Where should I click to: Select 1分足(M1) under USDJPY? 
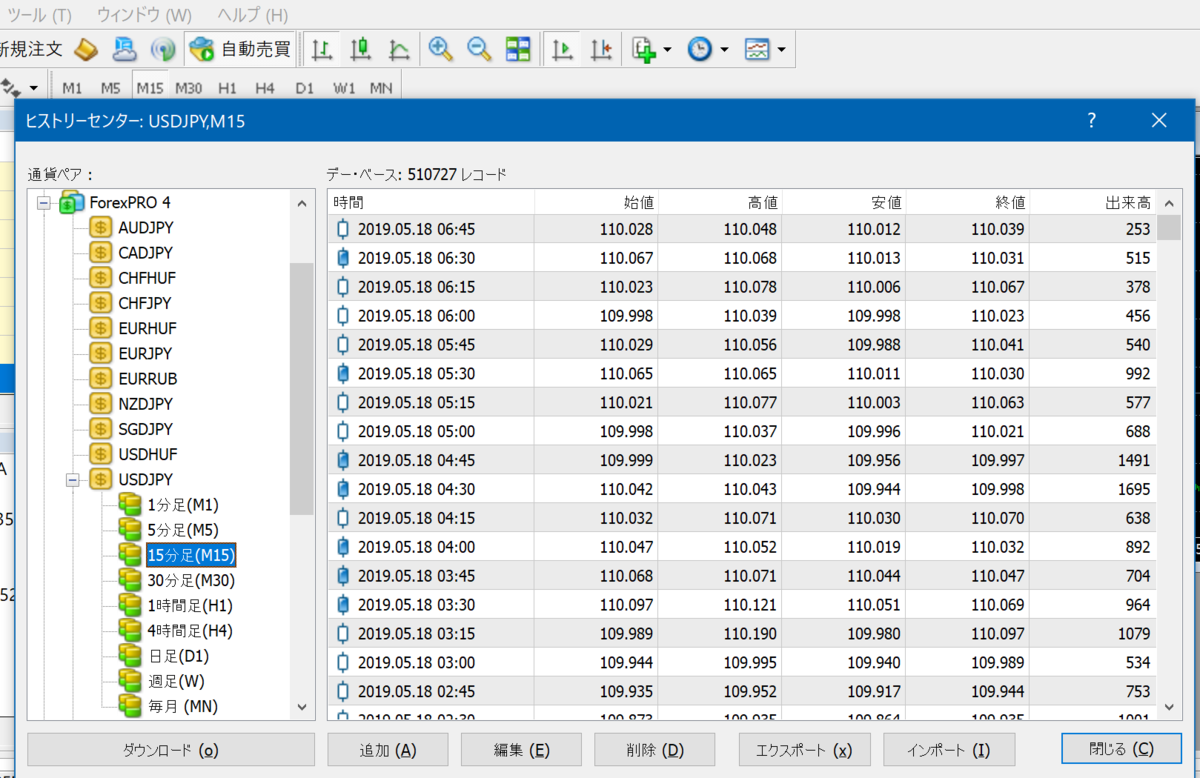click(182, 504)
